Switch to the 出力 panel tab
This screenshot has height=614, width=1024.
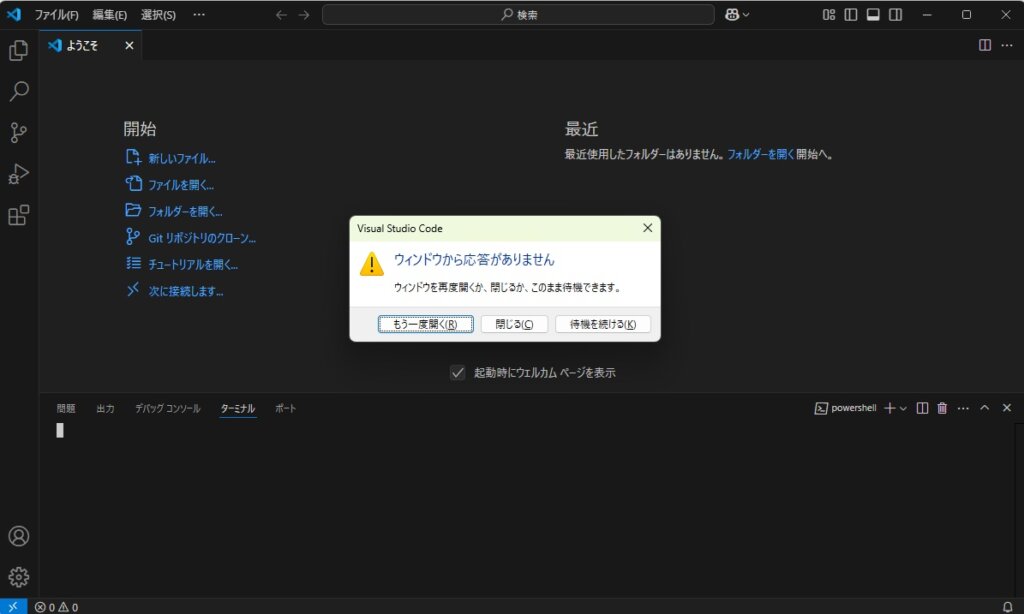click(105, 408)
